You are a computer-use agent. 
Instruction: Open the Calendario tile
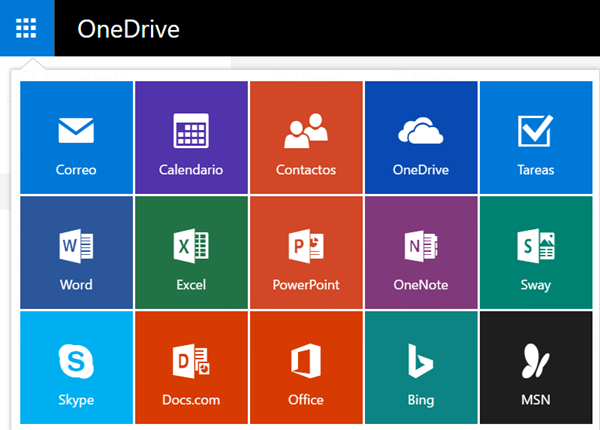pyautogui.click(x=191, y=137)
